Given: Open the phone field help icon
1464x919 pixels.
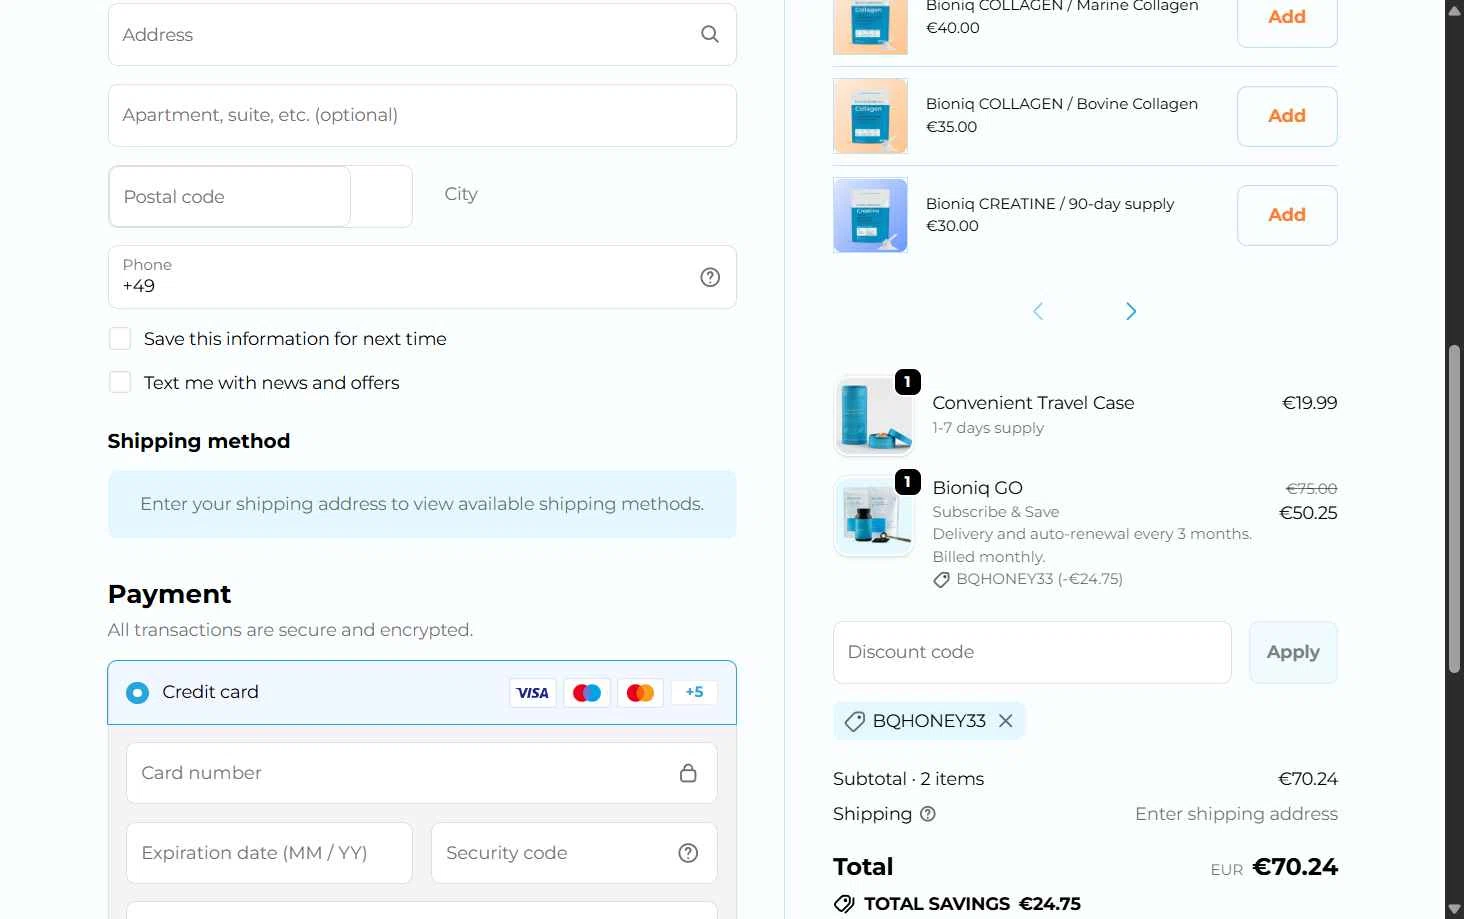Looking at the screenshot, I should coord(710,277).
